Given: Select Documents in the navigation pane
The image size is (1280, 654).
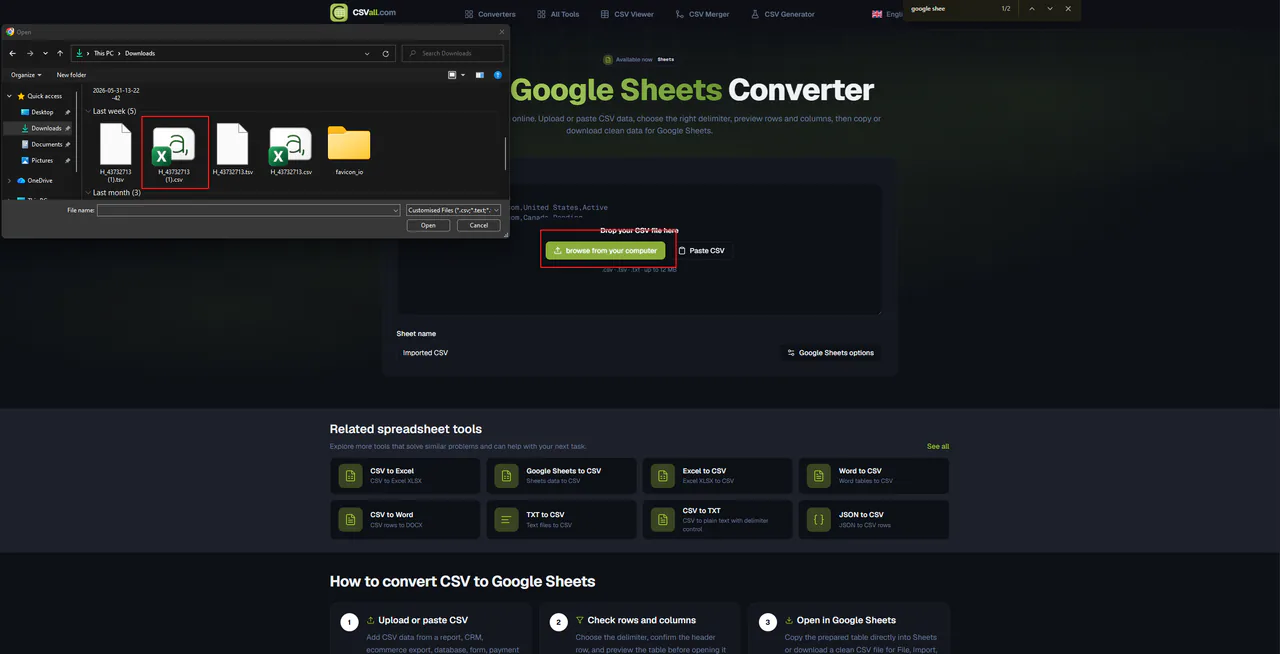Looking at the screenshot, I should tap(46, 144).
